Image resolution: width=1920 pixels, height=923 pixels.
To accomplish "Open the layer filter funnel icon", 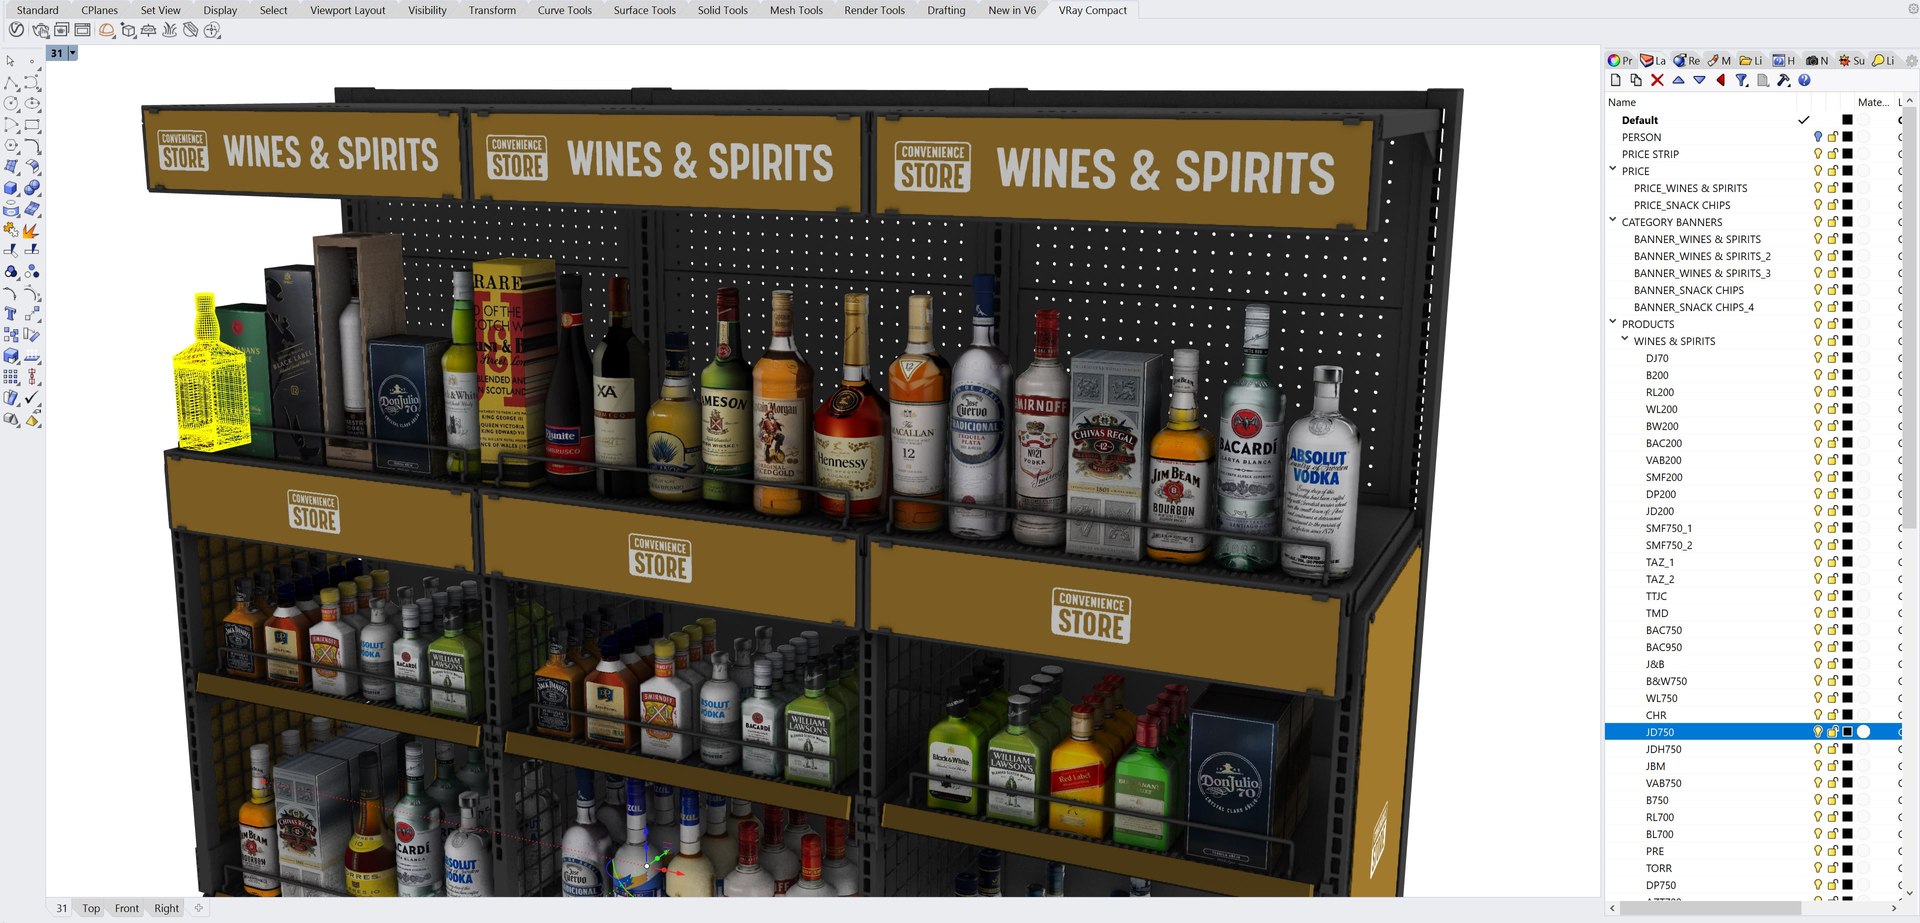I will point(1741,80).
